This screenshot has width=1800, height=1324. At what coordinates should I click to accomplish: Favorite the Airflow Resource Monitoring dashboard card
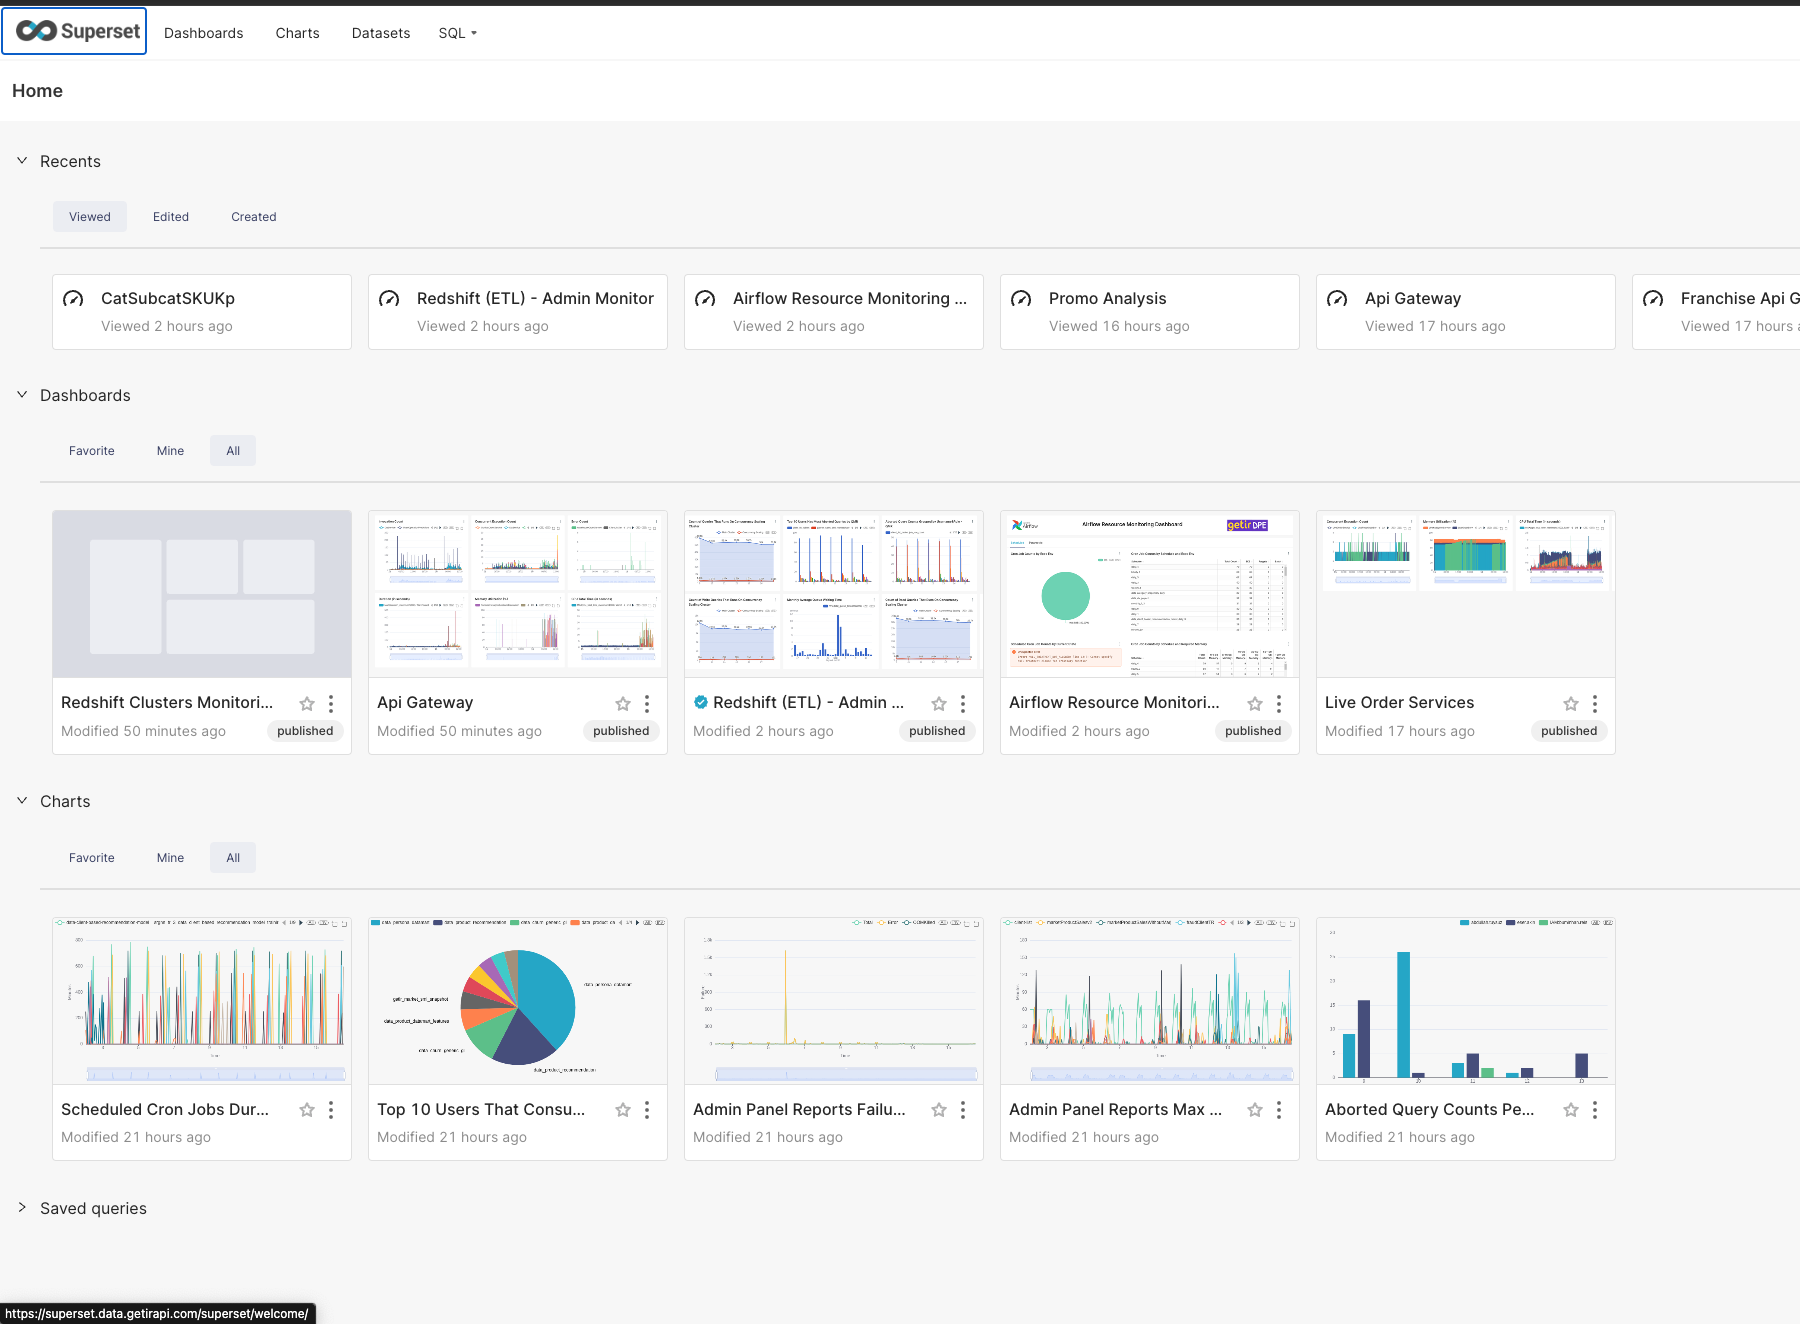pyautogui.click(x=1255, y=704)
